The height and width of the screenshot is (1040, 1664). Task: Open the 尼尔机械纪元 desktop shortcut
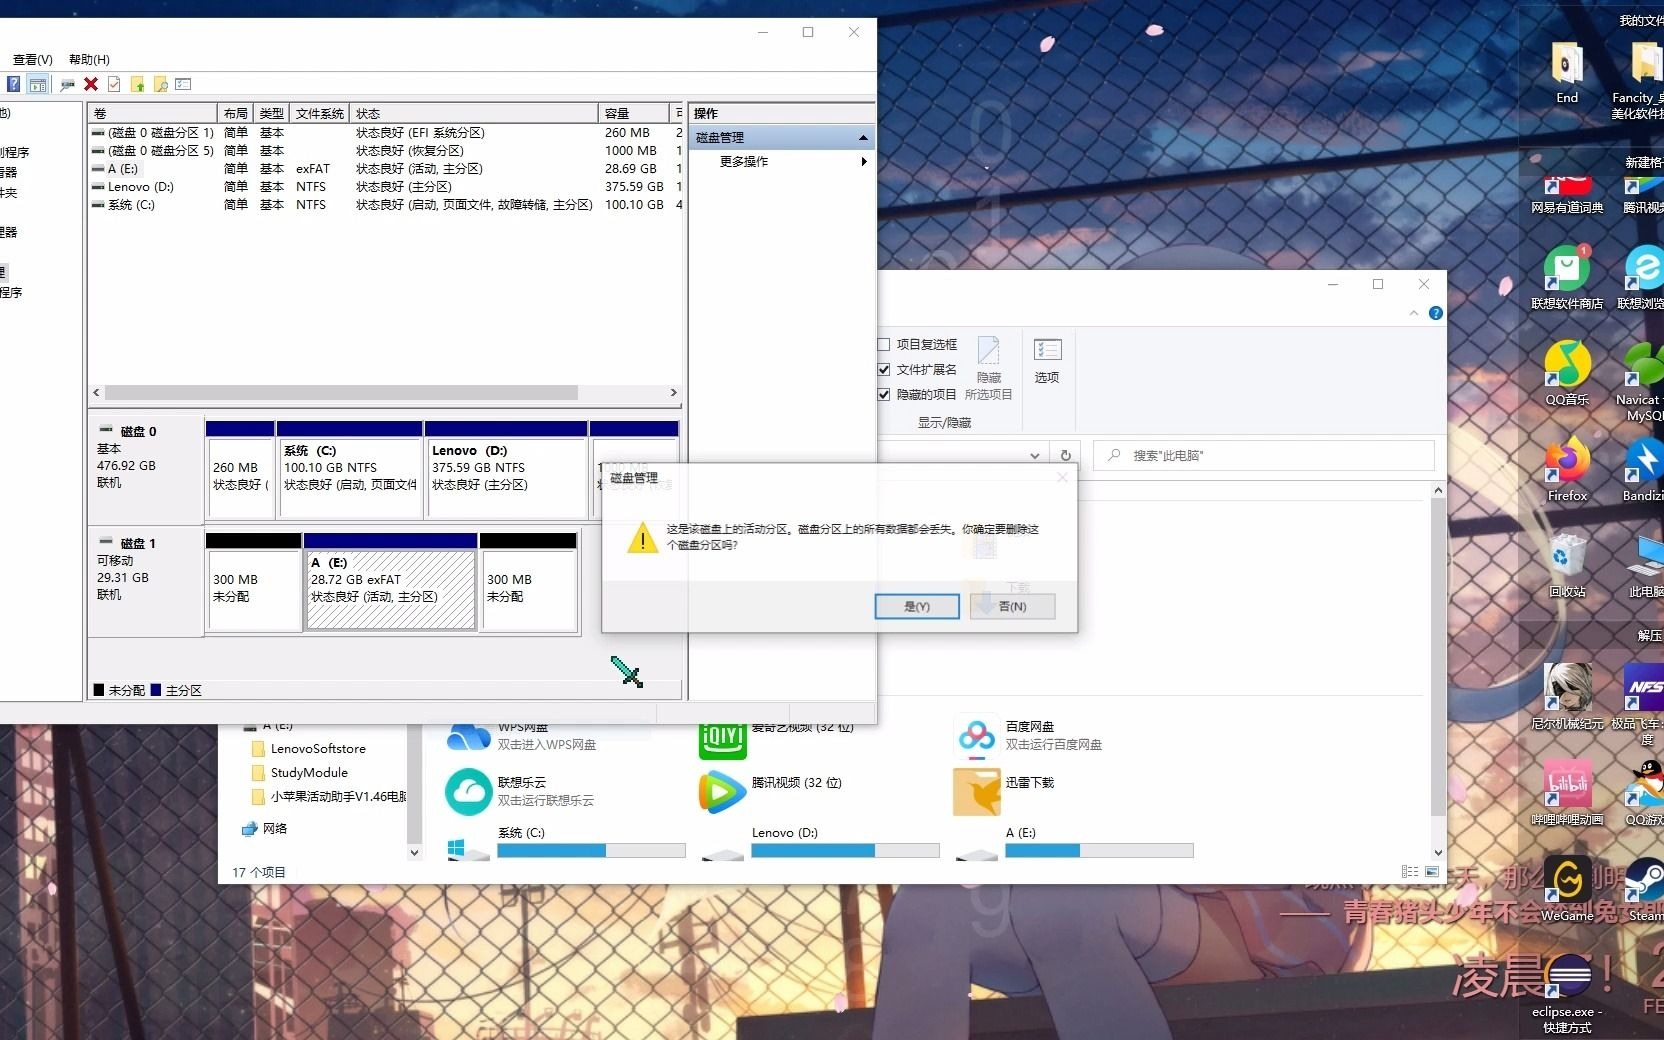point(1567,696)
